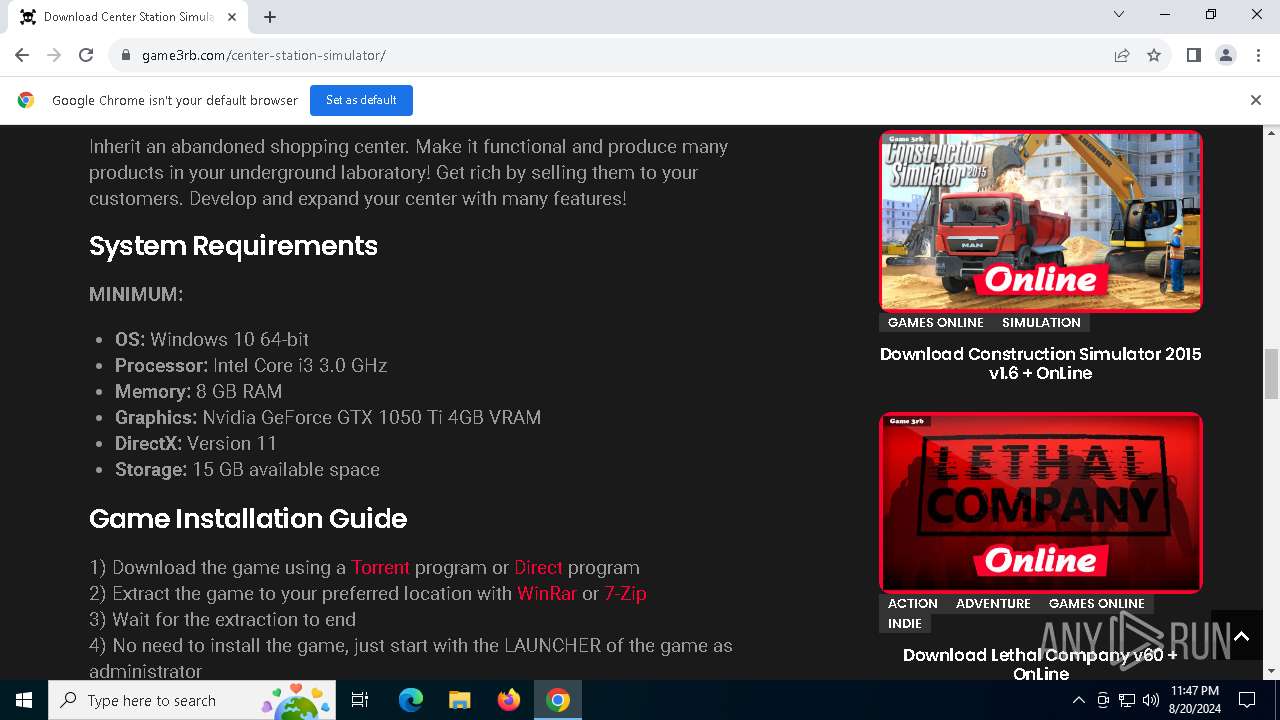Open the clock and date flyout
Viewport: 1280px width, 720px height.
coord(1195,700)
